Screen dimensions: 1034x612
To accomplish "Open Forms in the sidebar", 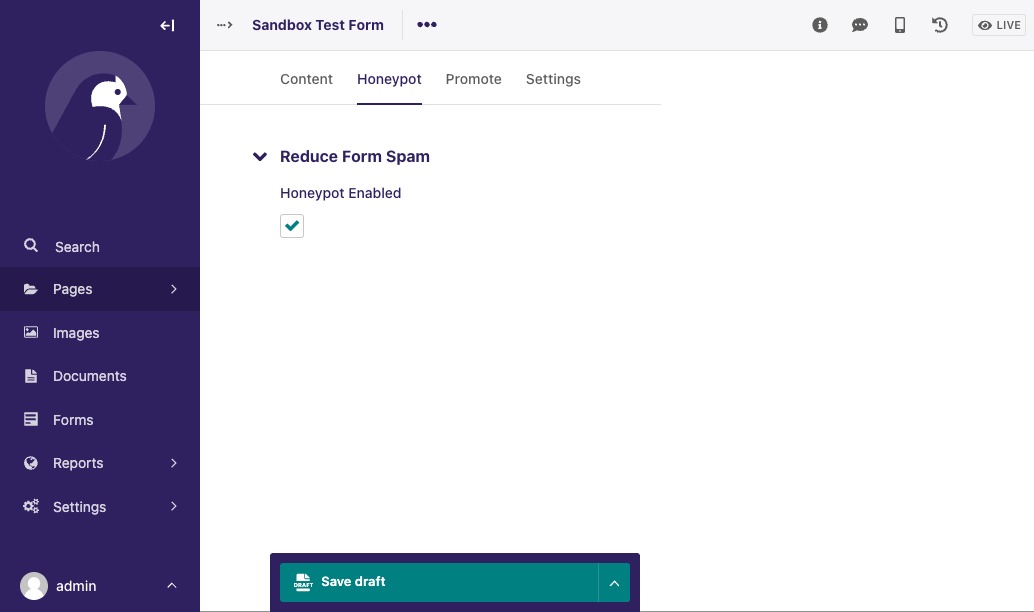I will coord(100,419).
